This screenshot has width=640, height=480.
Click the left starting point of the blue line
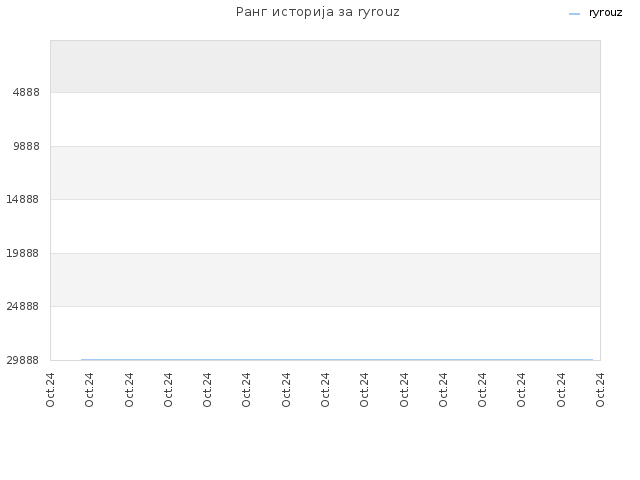pos(81,360)
